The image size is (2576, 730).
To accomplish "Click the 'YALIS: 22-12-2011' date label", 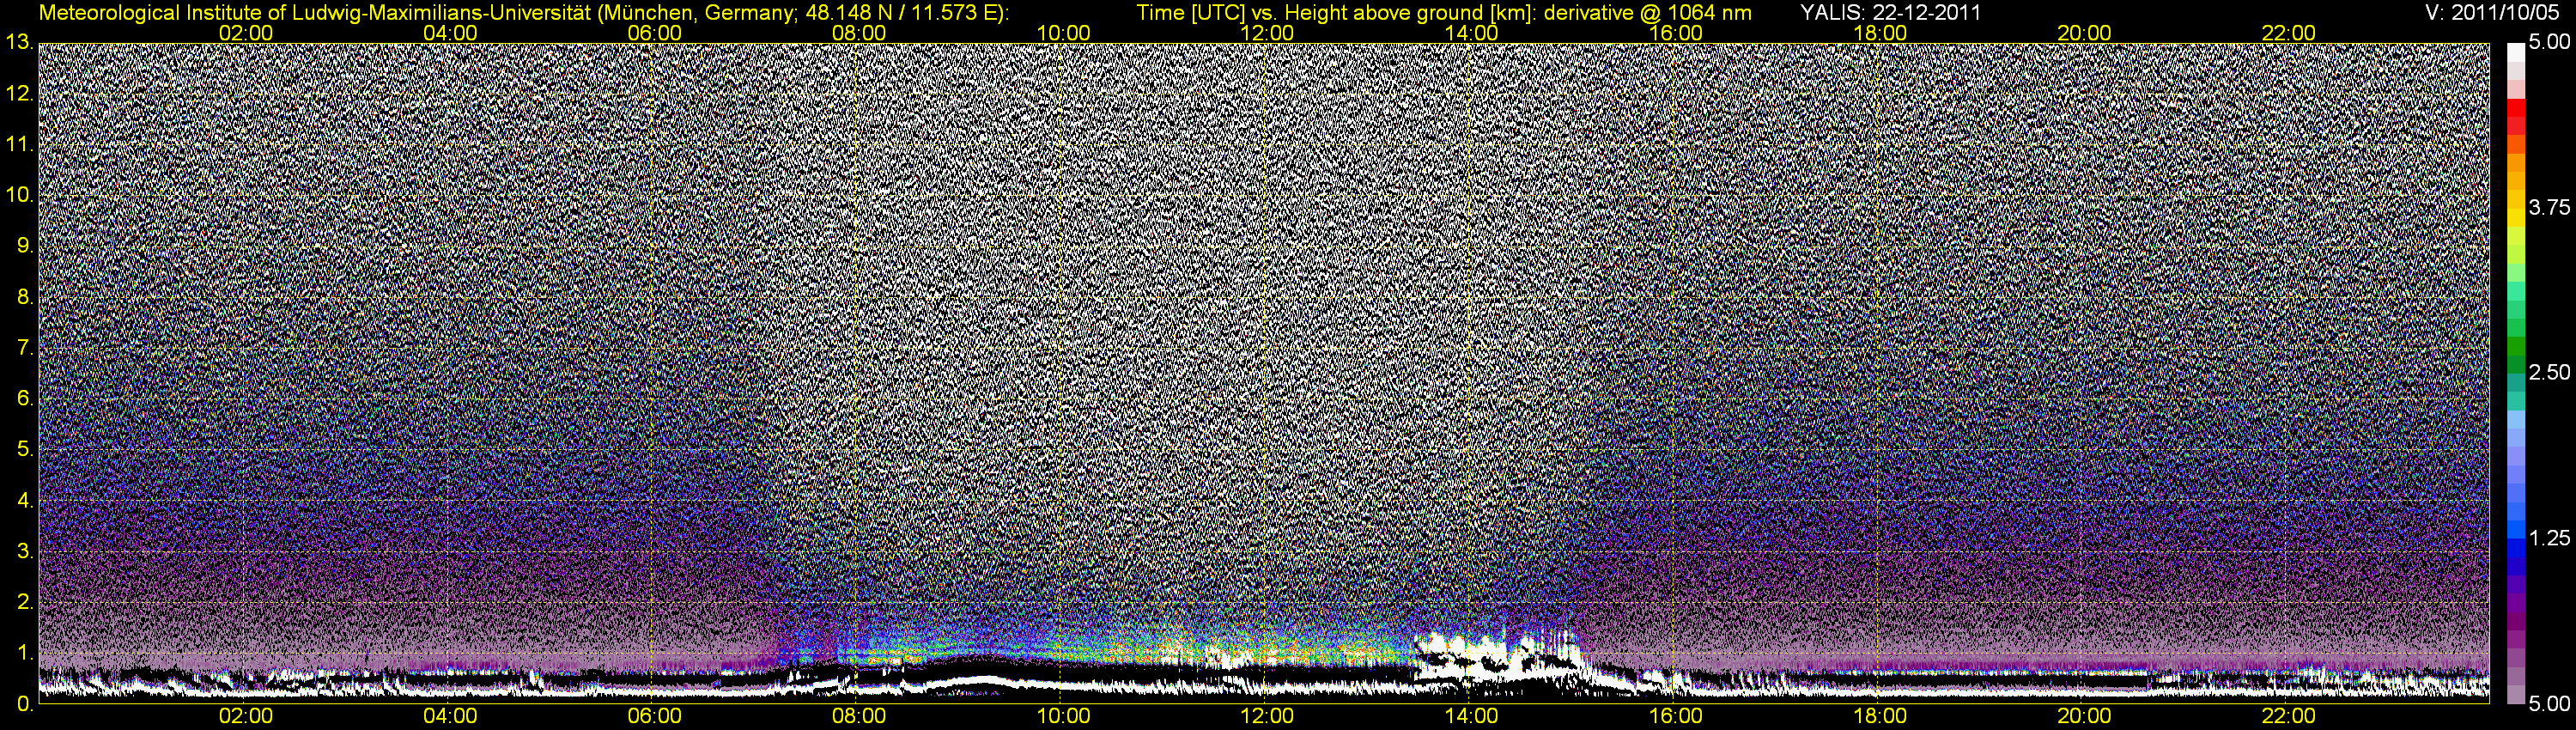I will (x=1890, y=12).
